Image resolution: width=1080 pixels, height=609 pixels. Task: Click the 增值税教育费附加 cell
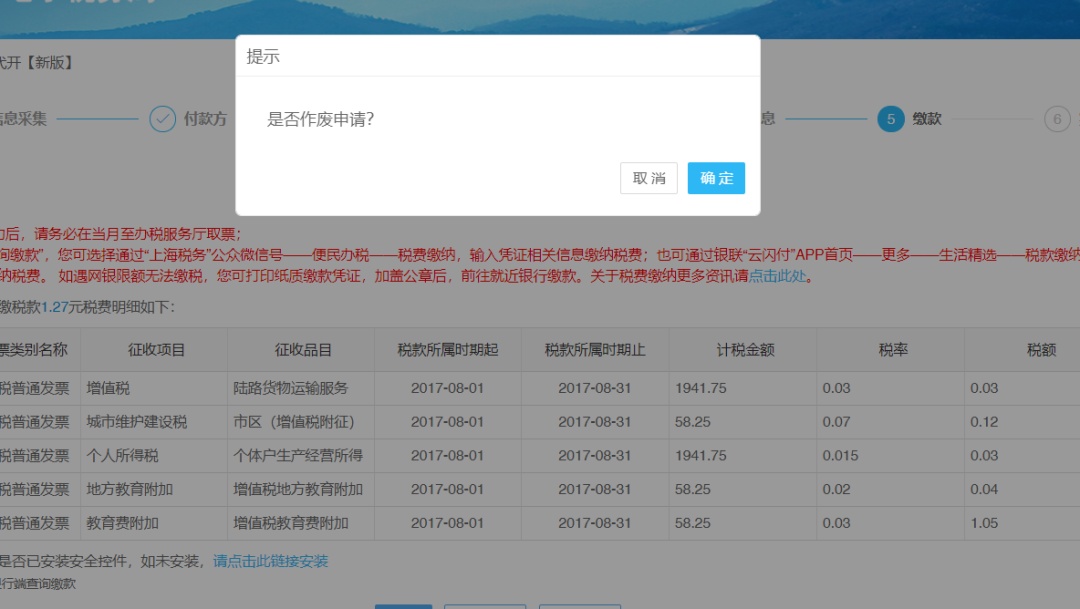coord(291,523)
